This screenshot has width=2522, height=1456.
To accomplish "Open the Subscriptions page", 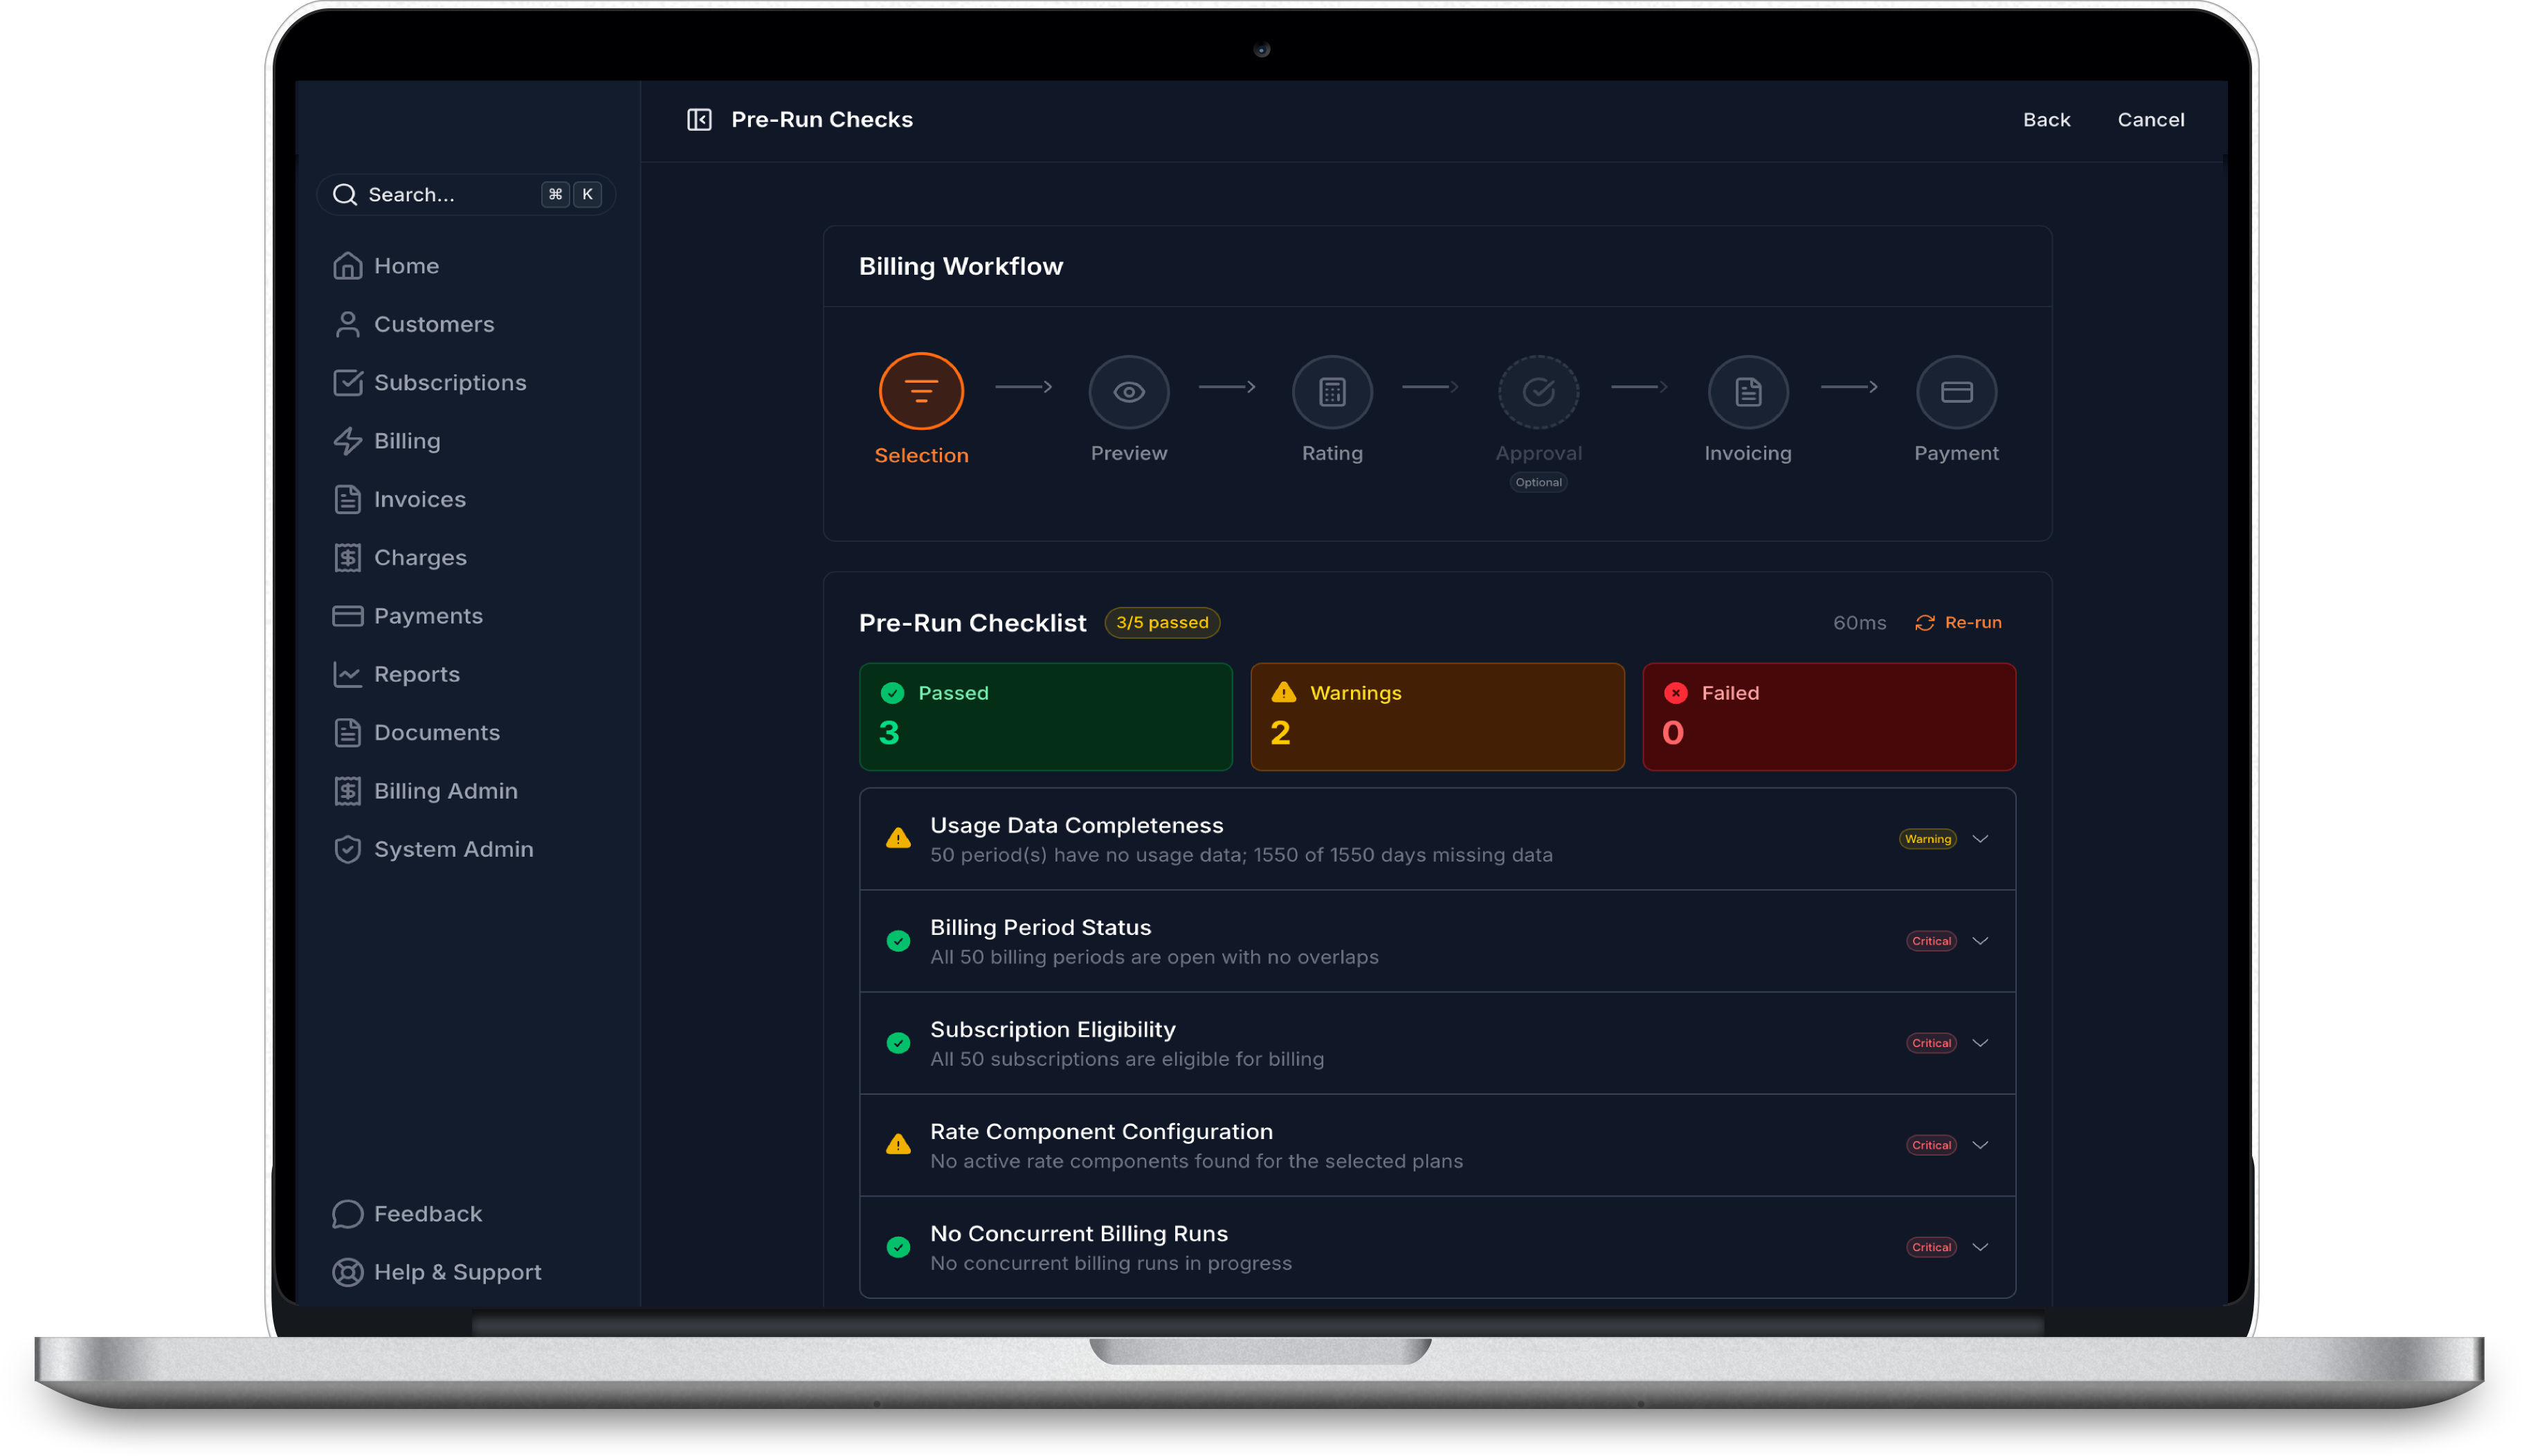I will pyautogui.click(x=451, y=382).
